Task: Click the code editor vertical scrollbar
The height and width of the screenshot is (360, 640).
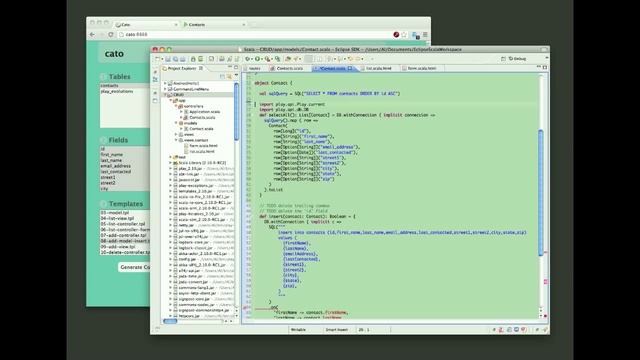Action: tap(541, 192)
